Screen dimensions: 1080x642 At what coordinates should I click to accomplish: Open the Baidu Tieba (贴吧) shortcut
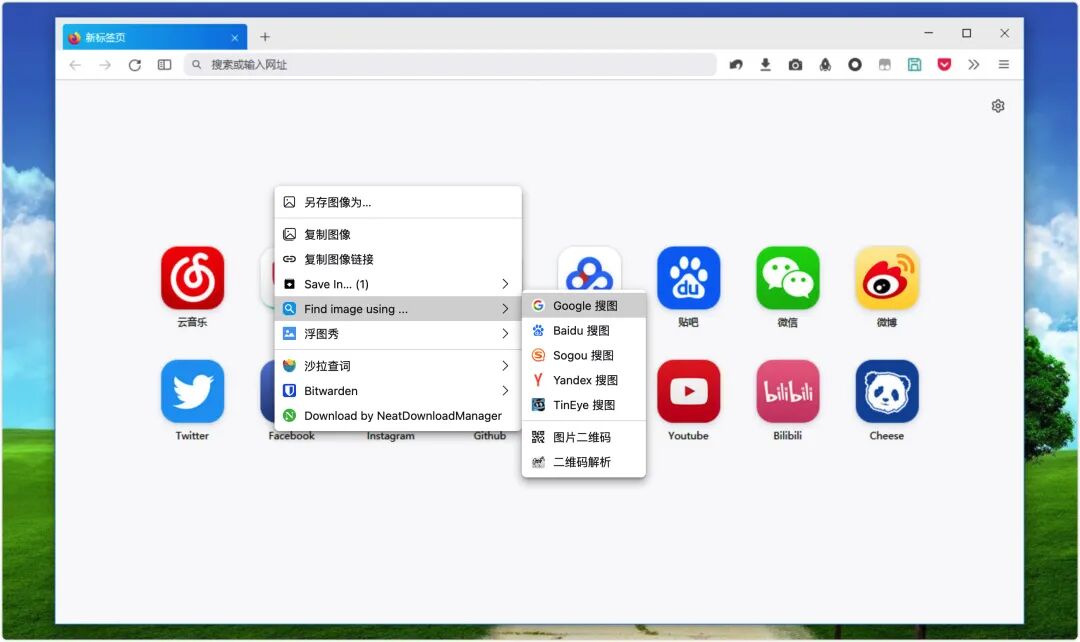coord(688,278)
